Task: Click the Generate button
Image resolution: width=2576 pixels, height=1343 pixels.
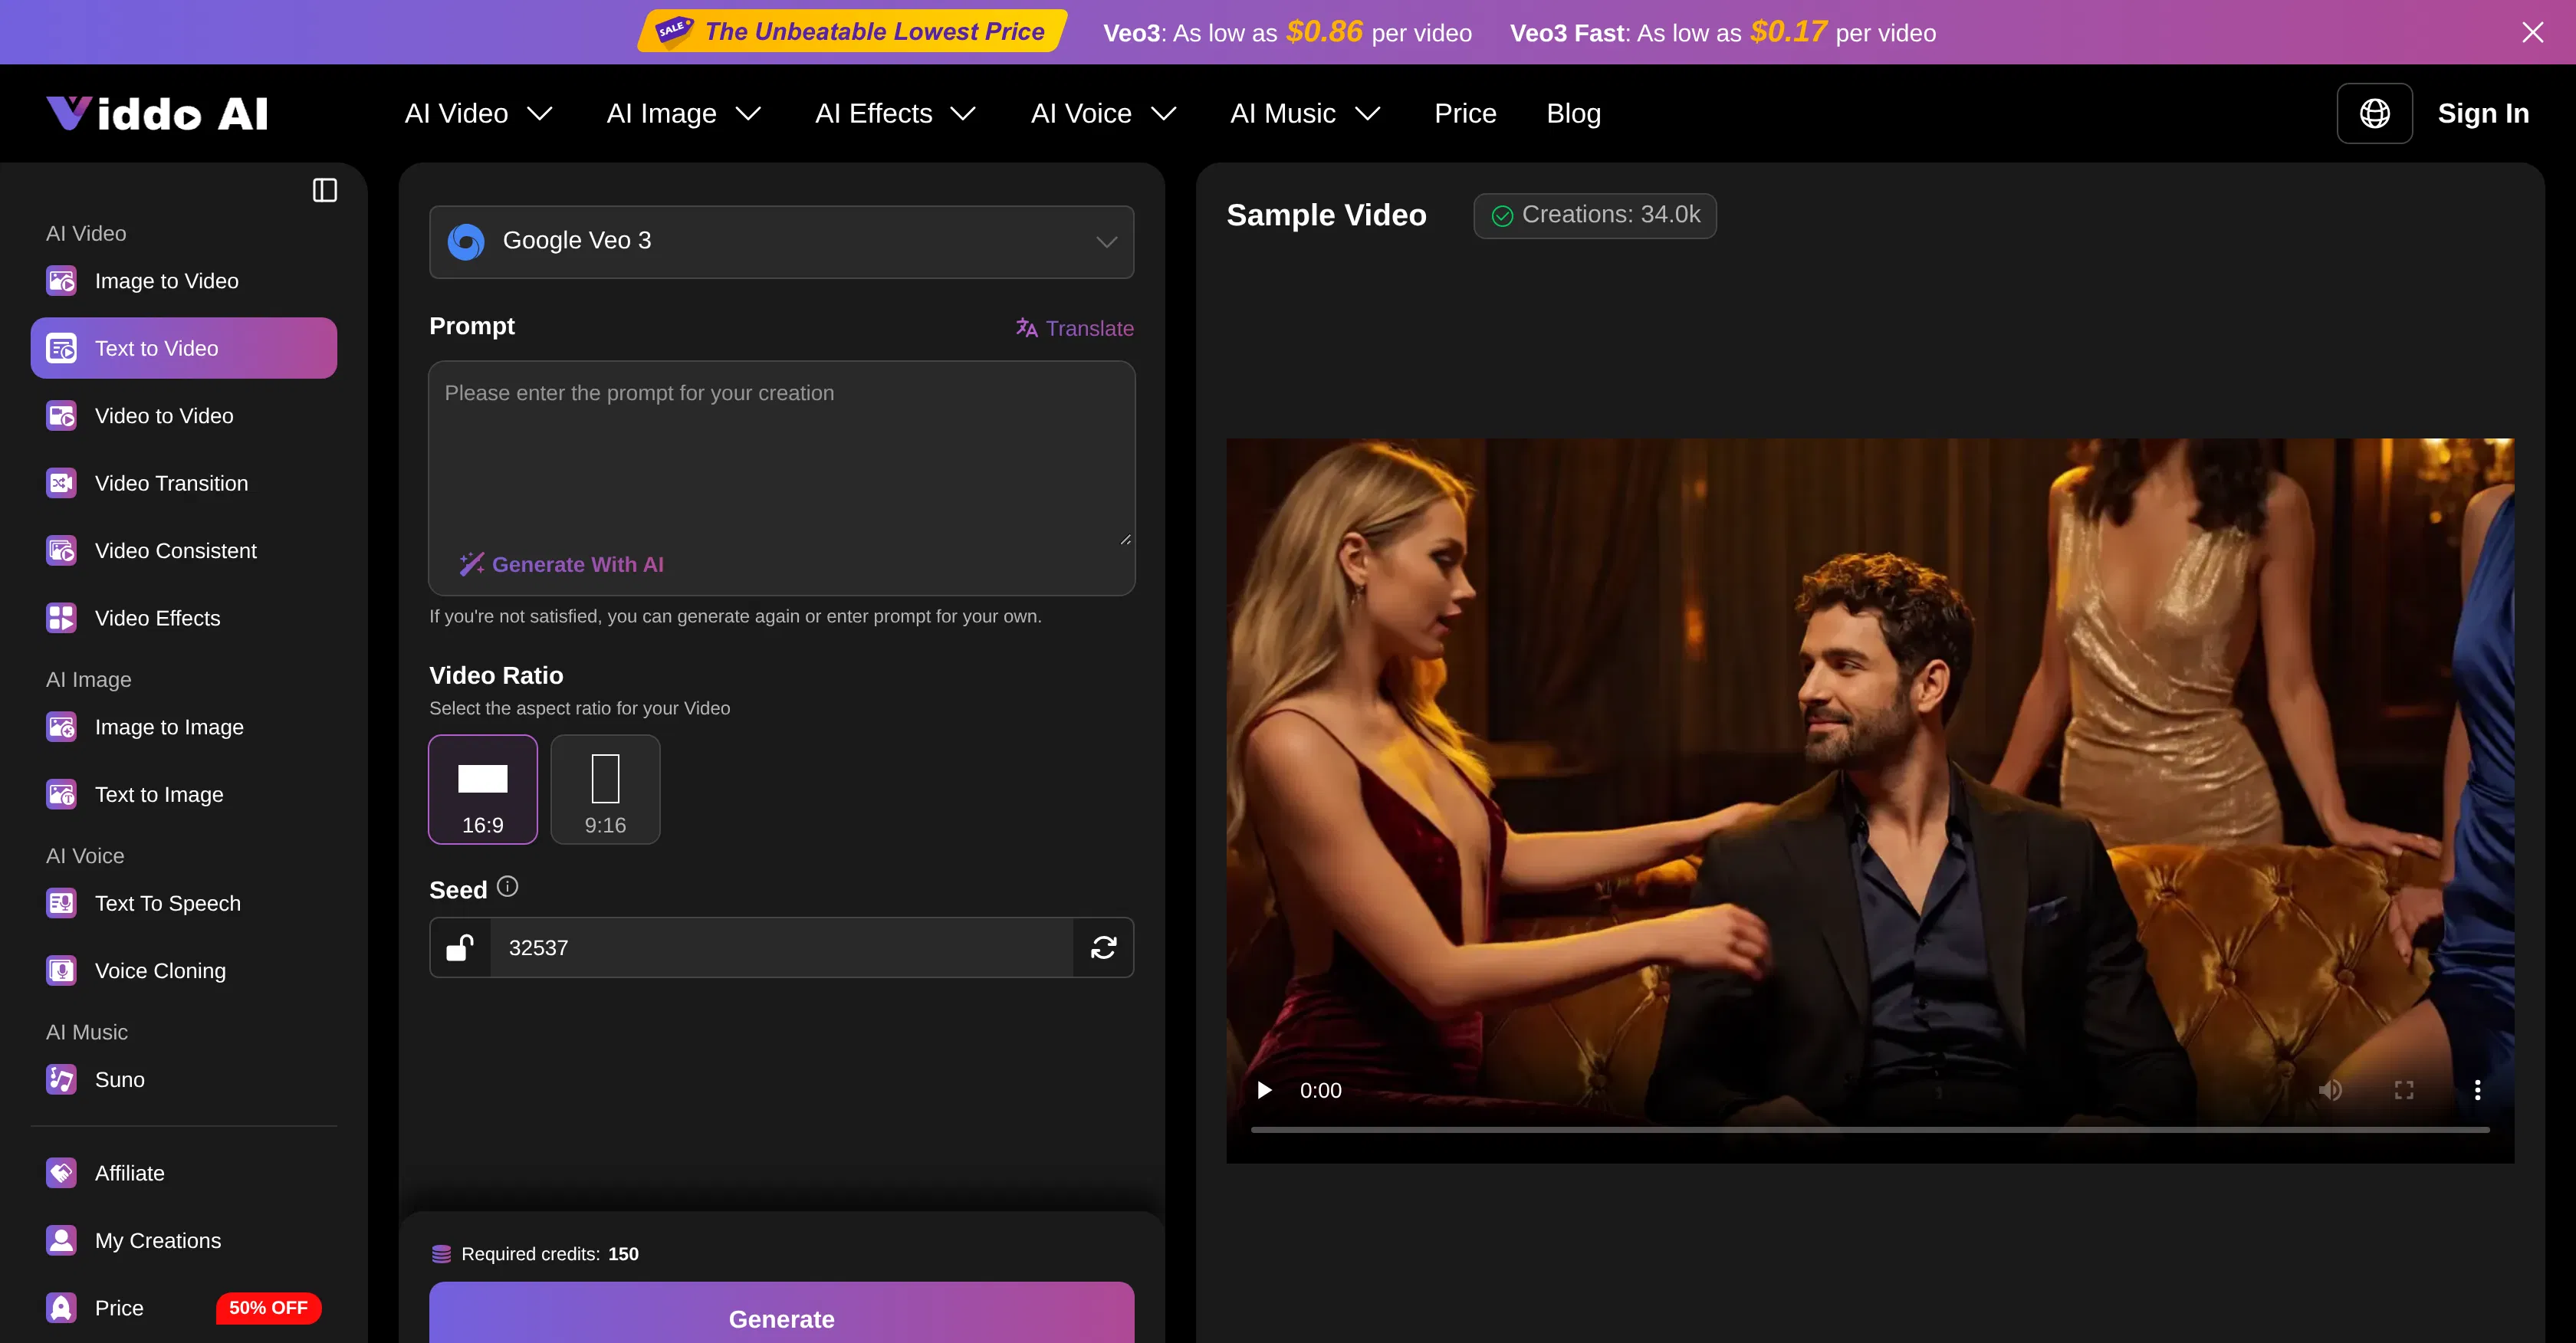Action: [781, 1318]
